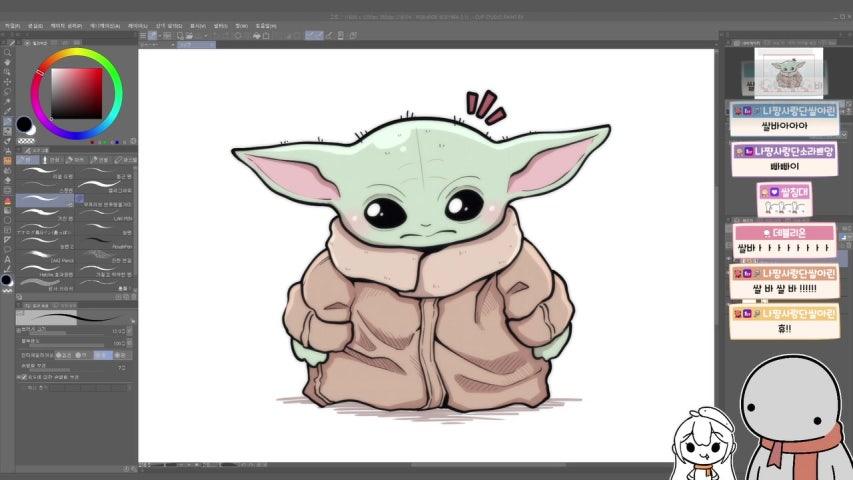The height and width of the screenshot is (480, 853).
Task: Pick a hue on the color wheel ring
Action: (x=77, y=94)
